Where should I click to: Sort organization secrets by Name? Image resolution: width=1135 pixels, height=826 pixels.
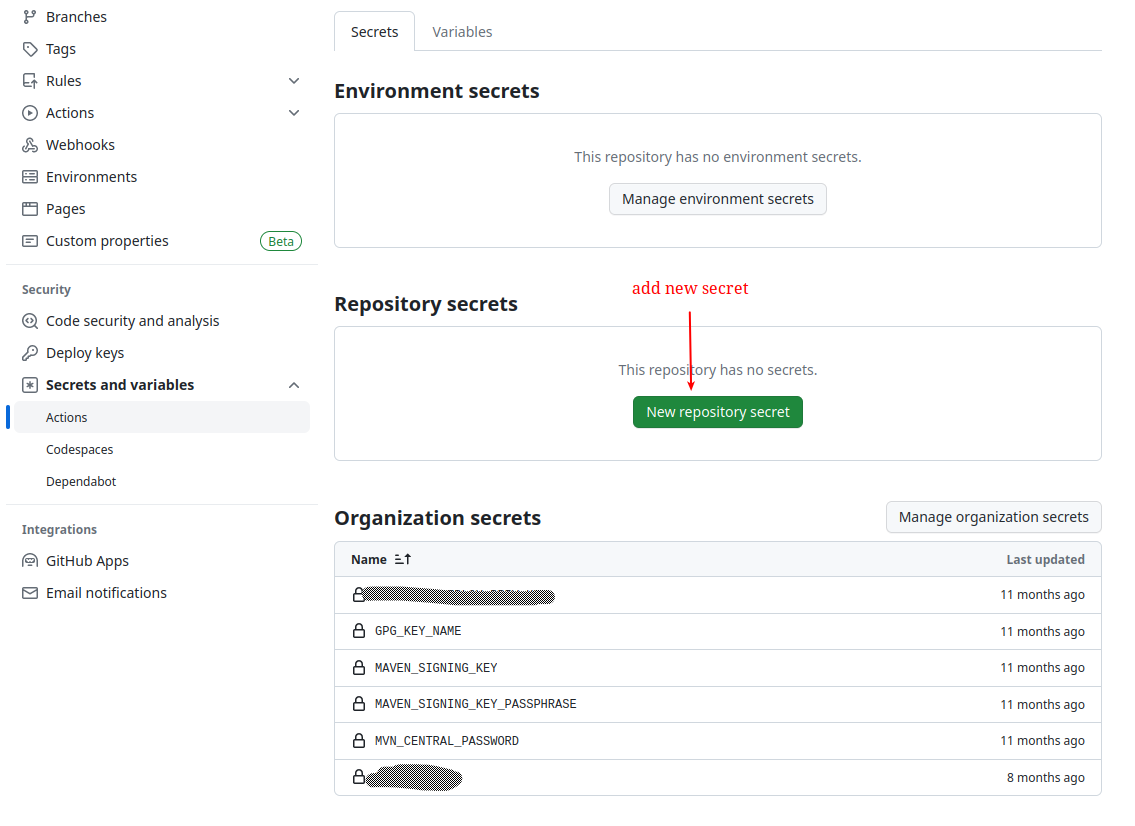click(x=381, y=559)
